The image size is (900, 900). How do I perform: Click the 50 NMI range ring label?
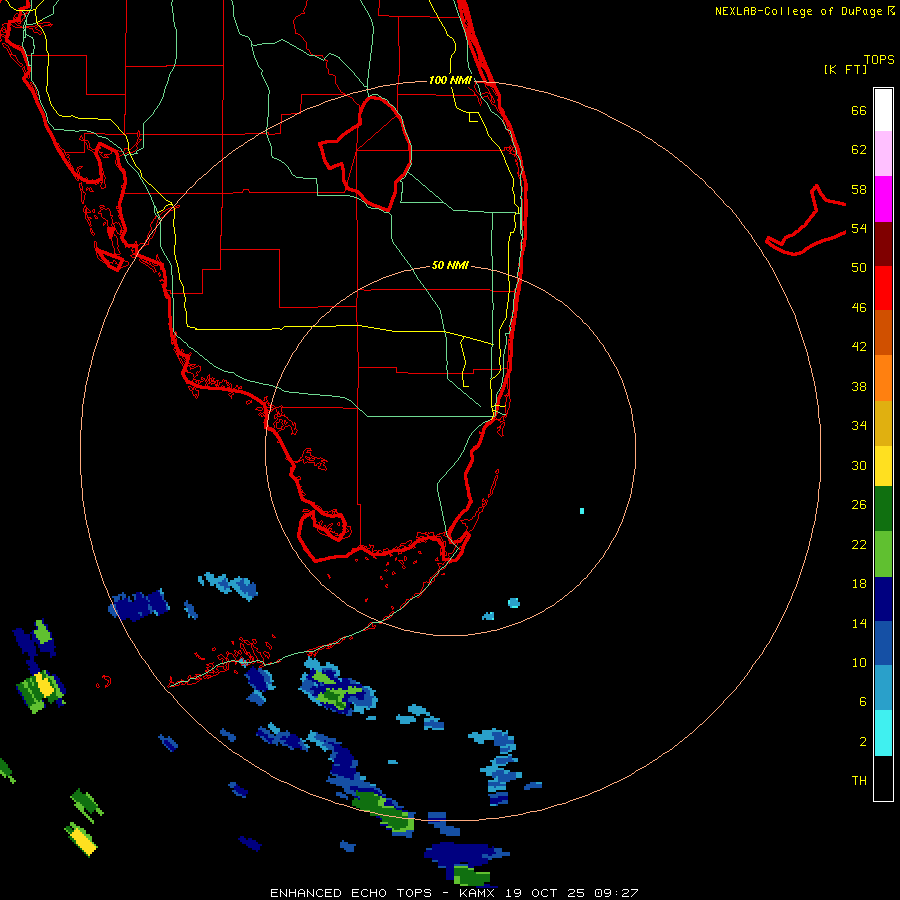click(450, 265)
